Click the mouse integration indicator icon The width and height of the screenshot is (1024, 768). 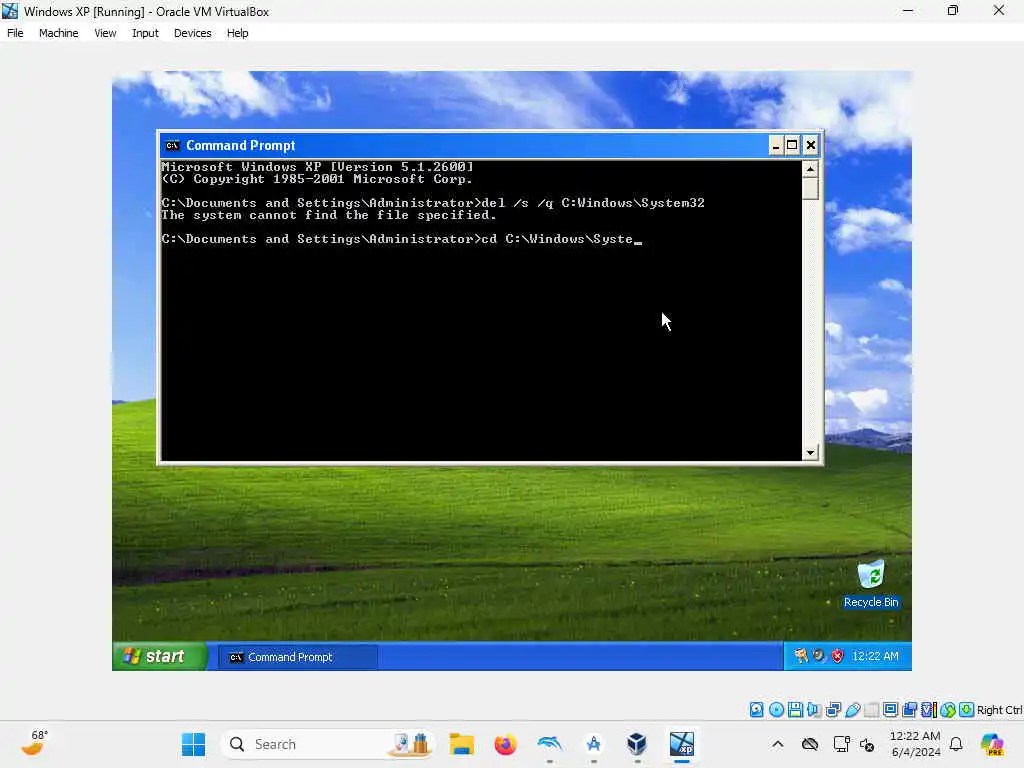tap(948, 710)
